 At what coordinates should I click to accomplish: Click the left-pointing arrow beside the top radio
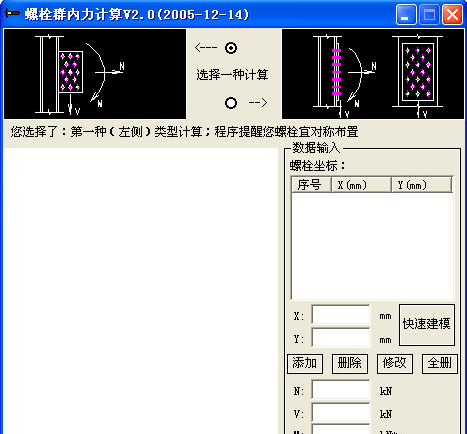(206, 48)
